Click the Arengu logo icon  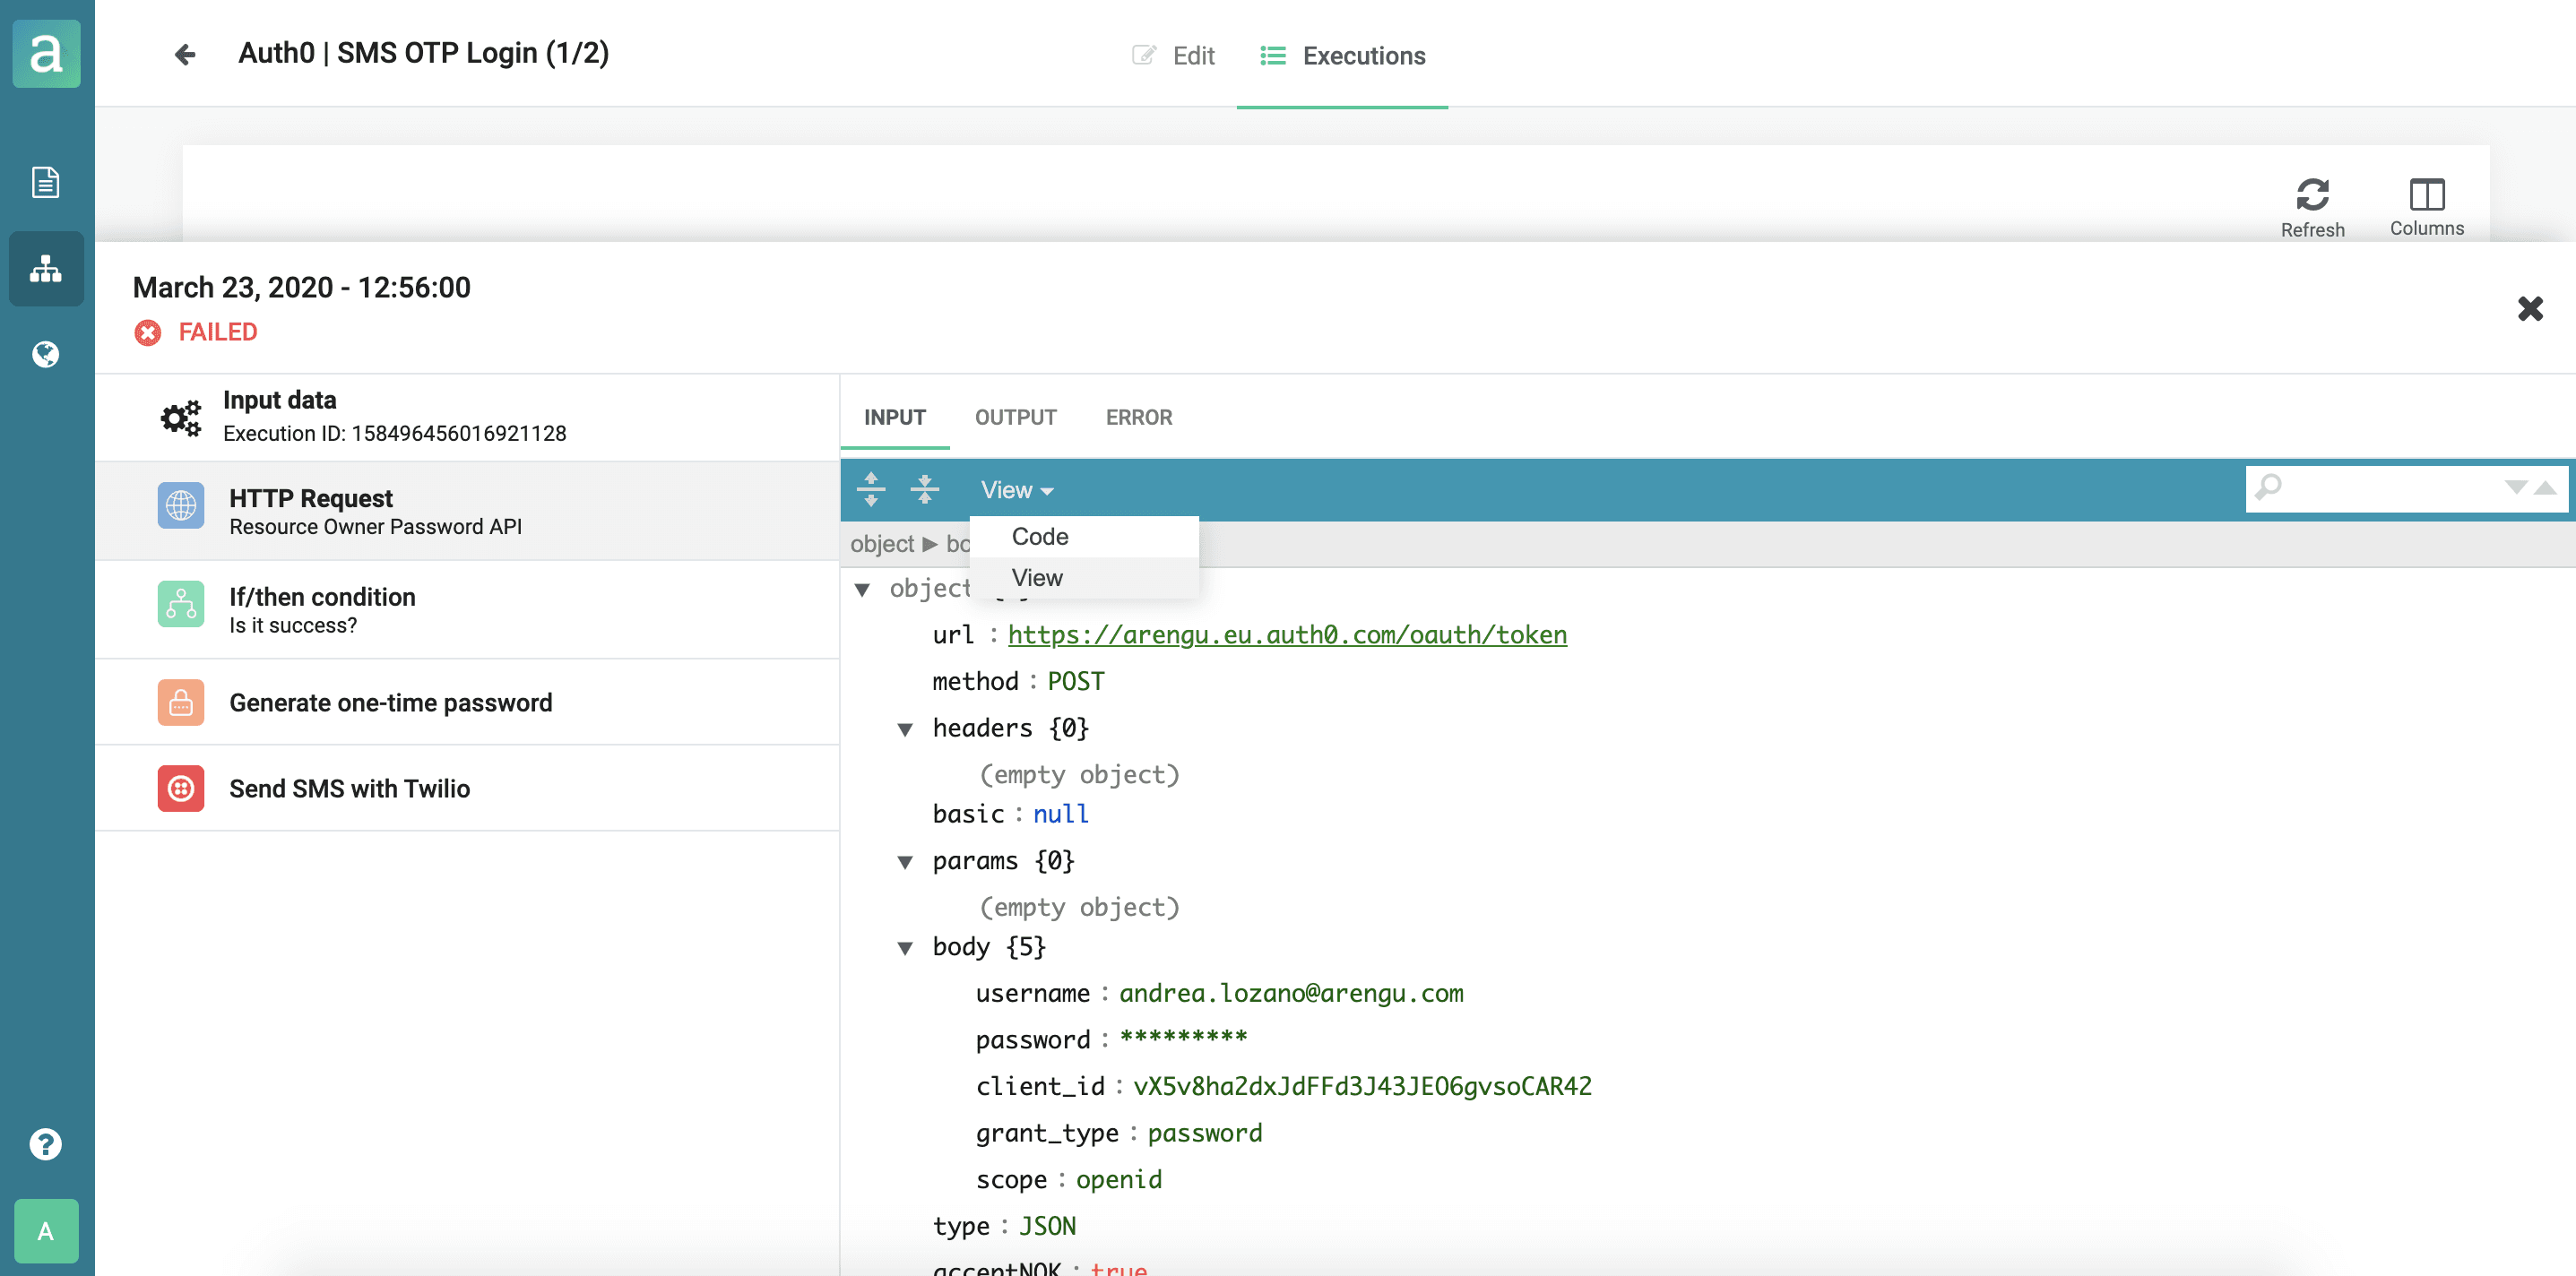coord(46,54)
